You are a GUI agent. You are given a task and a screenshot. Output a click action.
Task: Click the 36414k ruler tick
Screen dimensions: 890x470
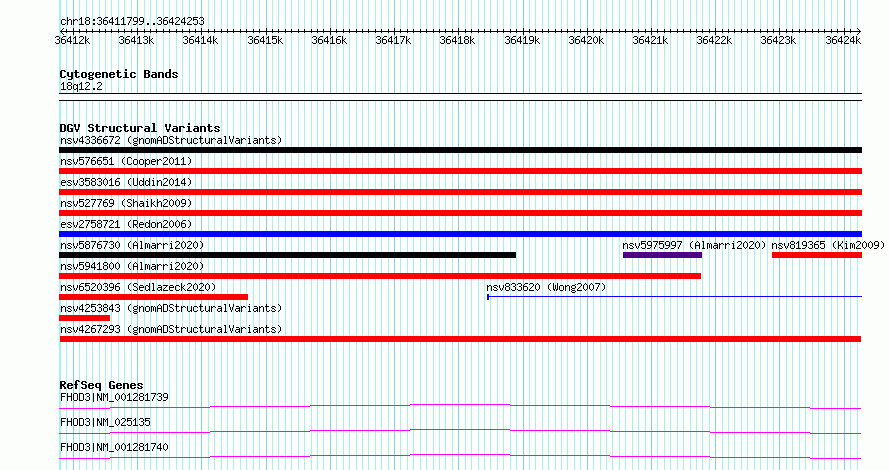coord(200,40)
